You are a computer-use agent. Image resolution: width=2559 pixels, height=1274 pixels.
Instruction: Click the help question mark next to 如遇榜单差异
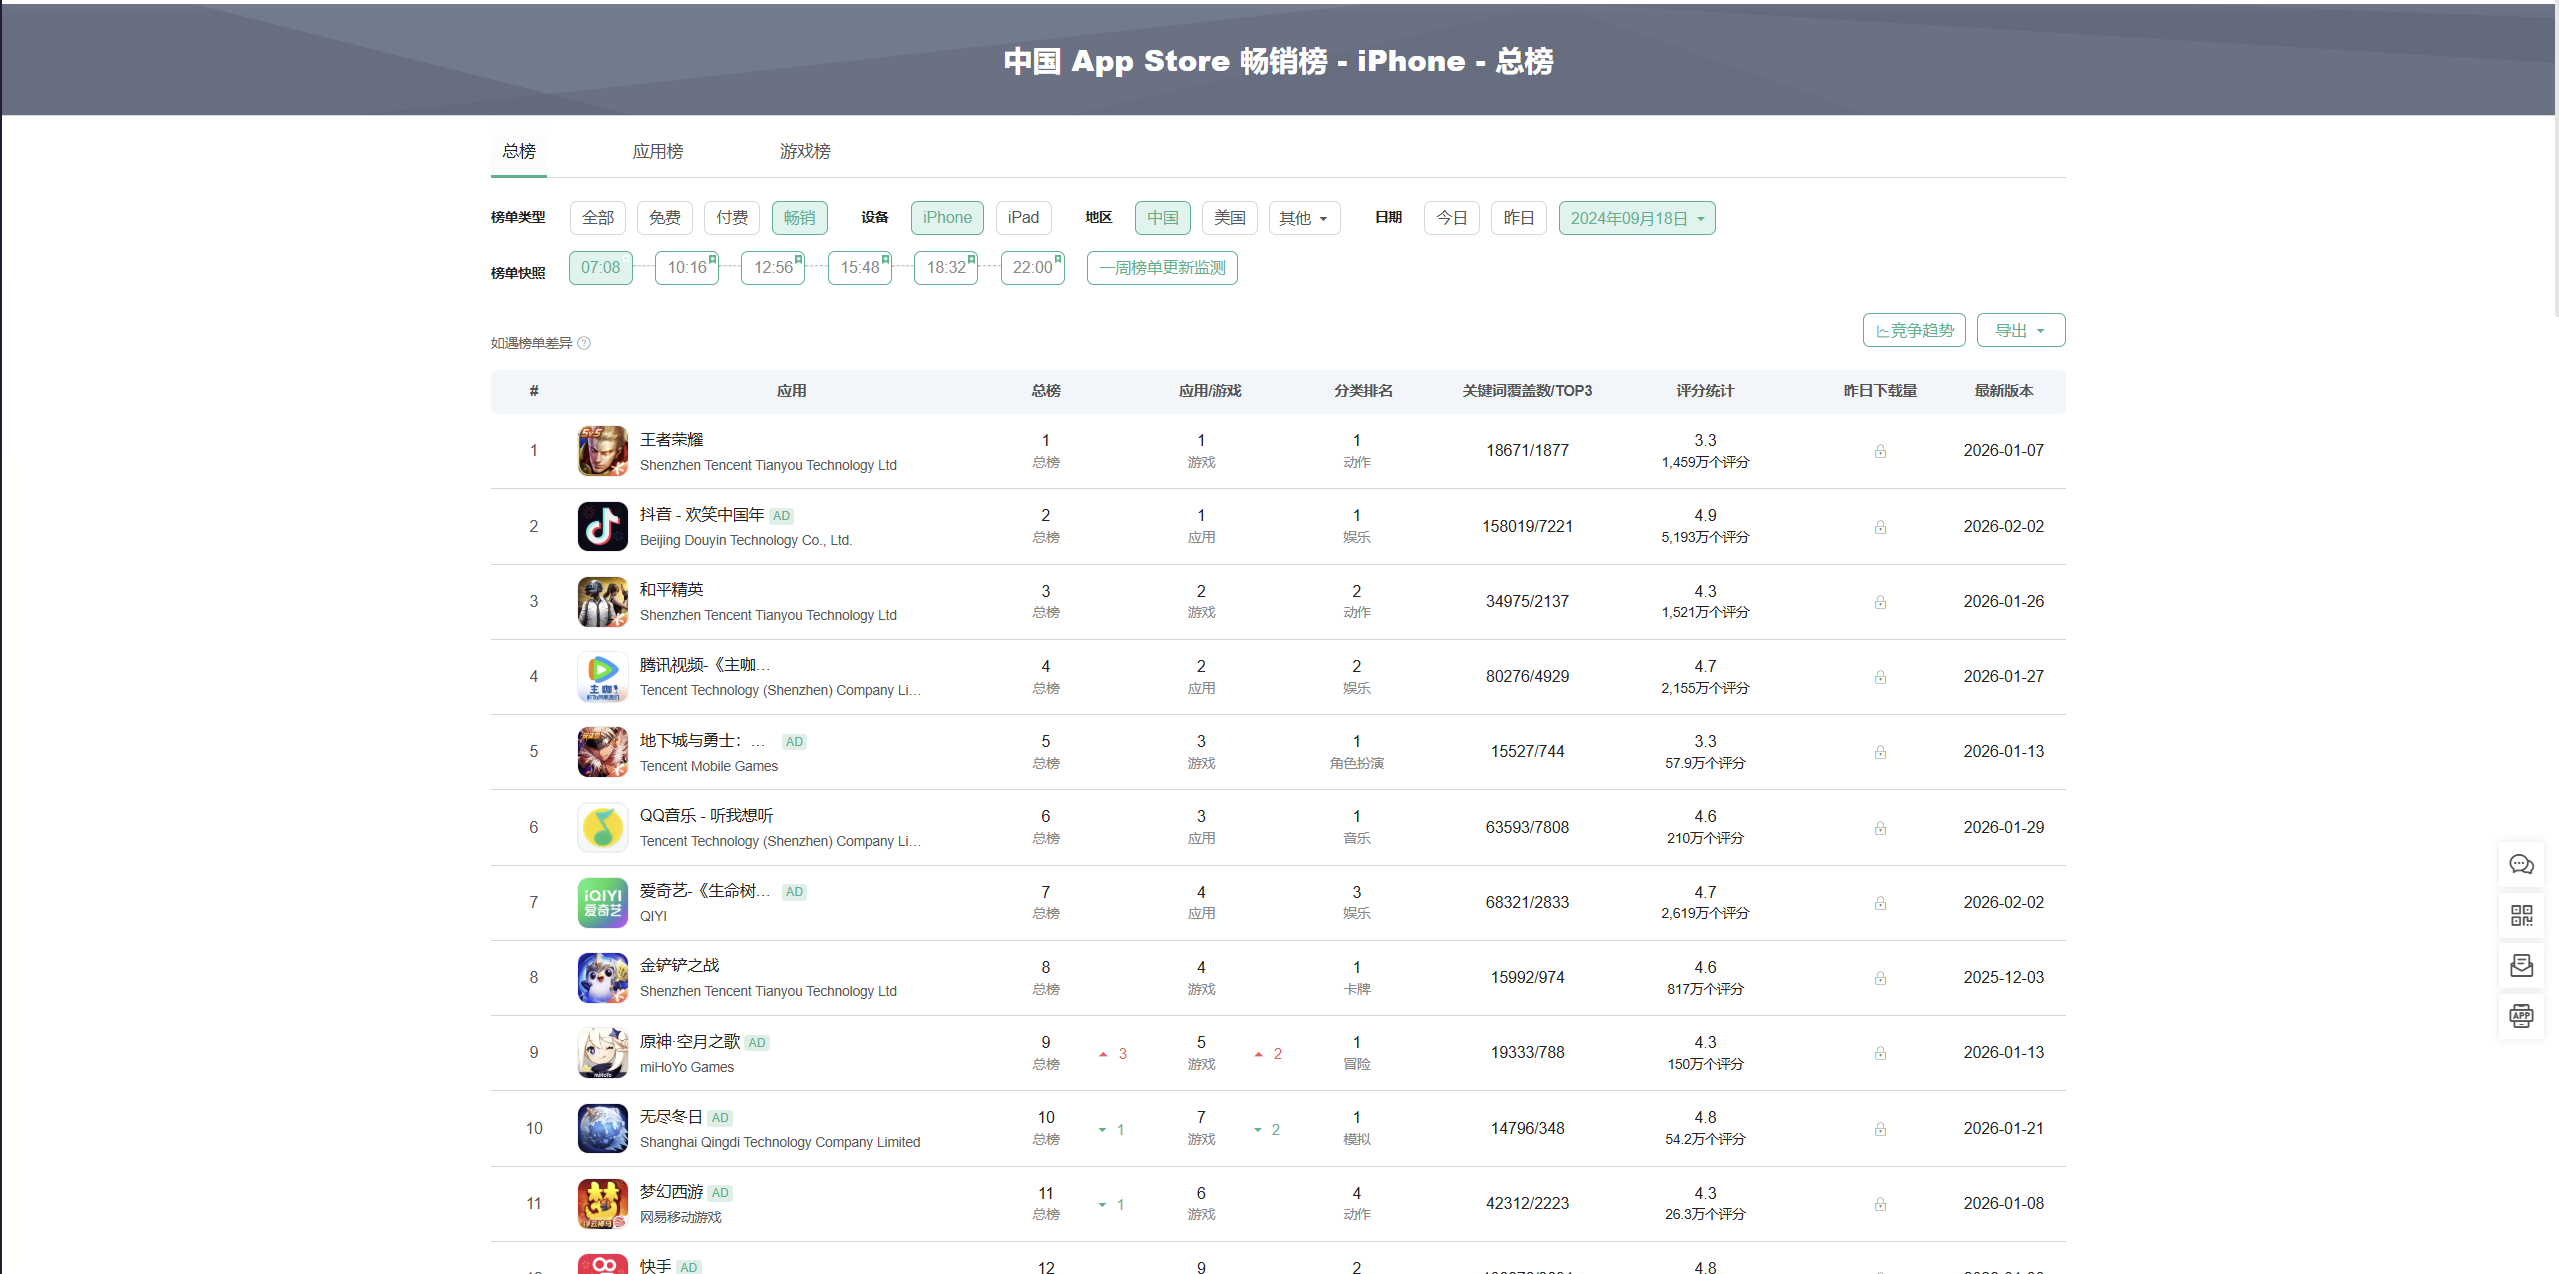pyautogui.click(x=584, y=343)
